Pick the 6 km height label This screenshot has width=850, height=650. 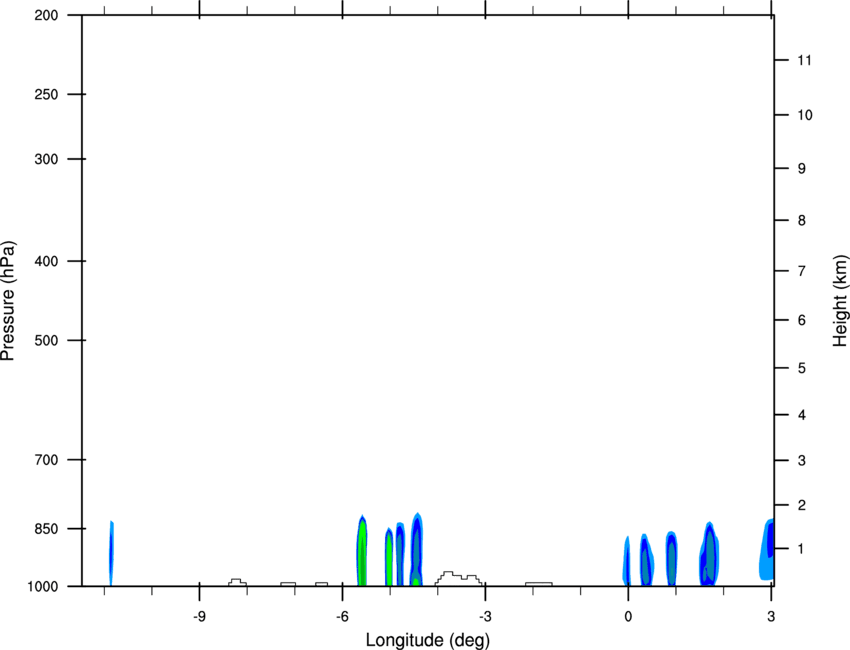coord(801,320)
